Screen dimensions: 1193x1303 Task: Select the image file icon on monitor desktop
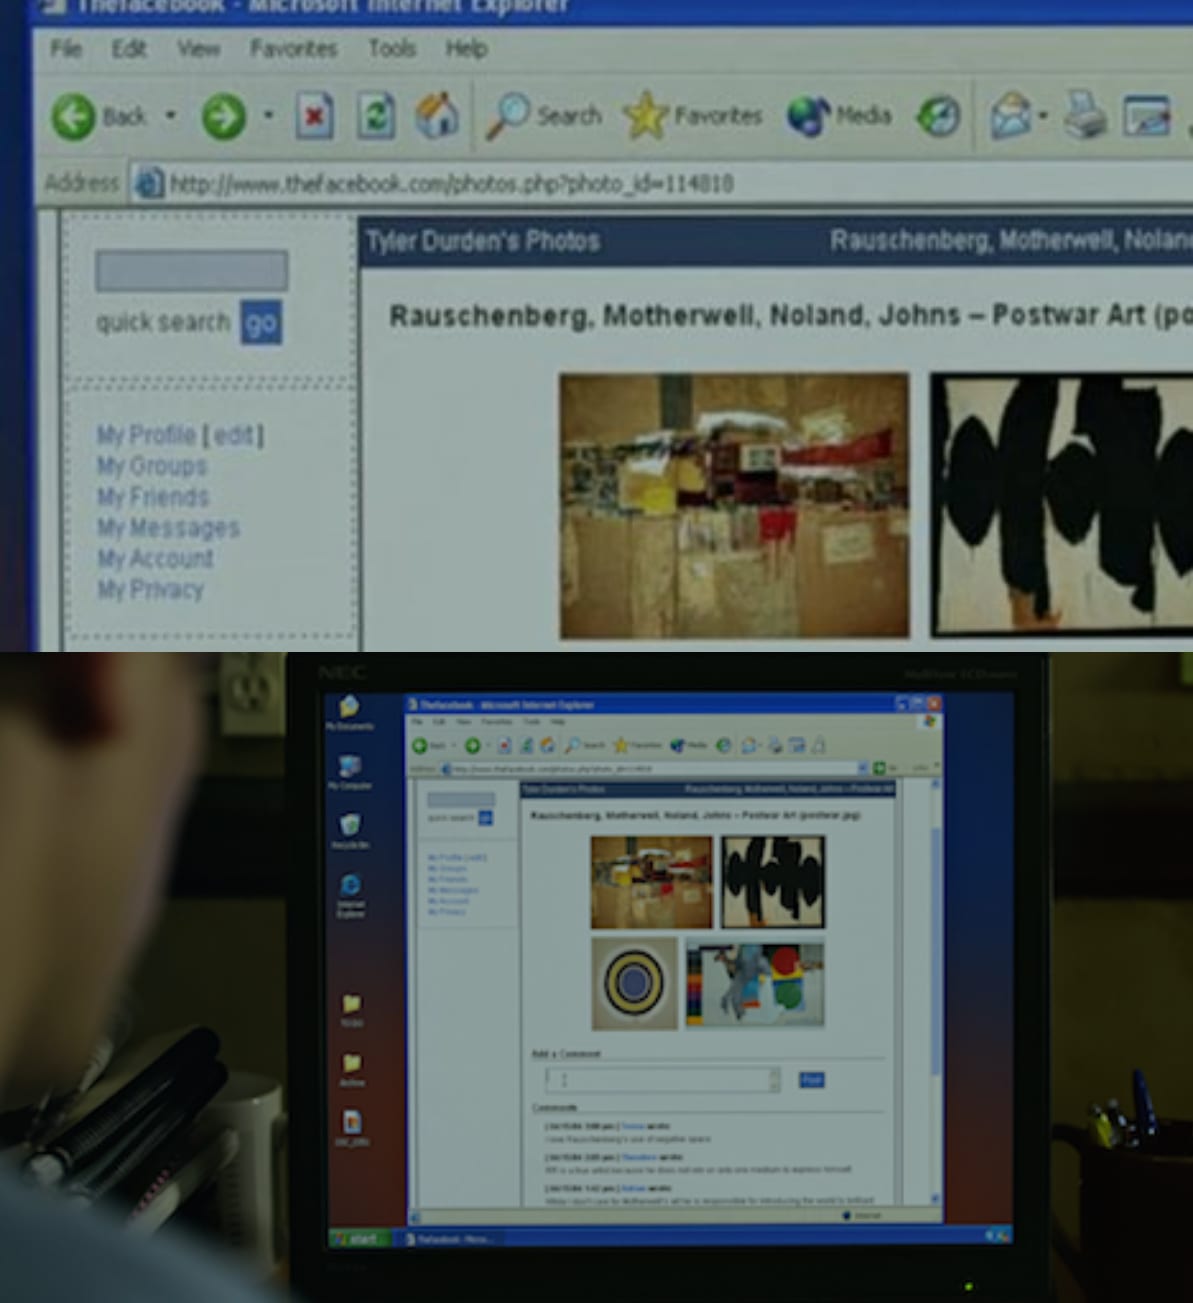pos(352,1121)
